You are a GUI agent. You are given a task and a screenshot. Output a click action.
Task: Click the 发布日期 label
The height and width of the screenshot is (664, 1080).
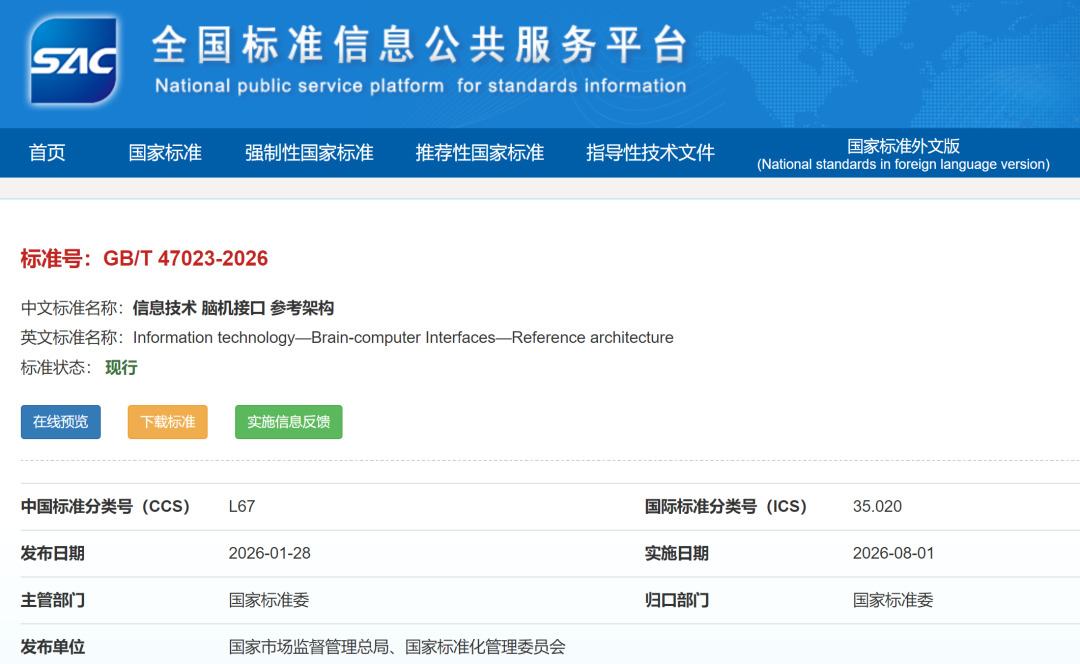click(x=52, y=553)
